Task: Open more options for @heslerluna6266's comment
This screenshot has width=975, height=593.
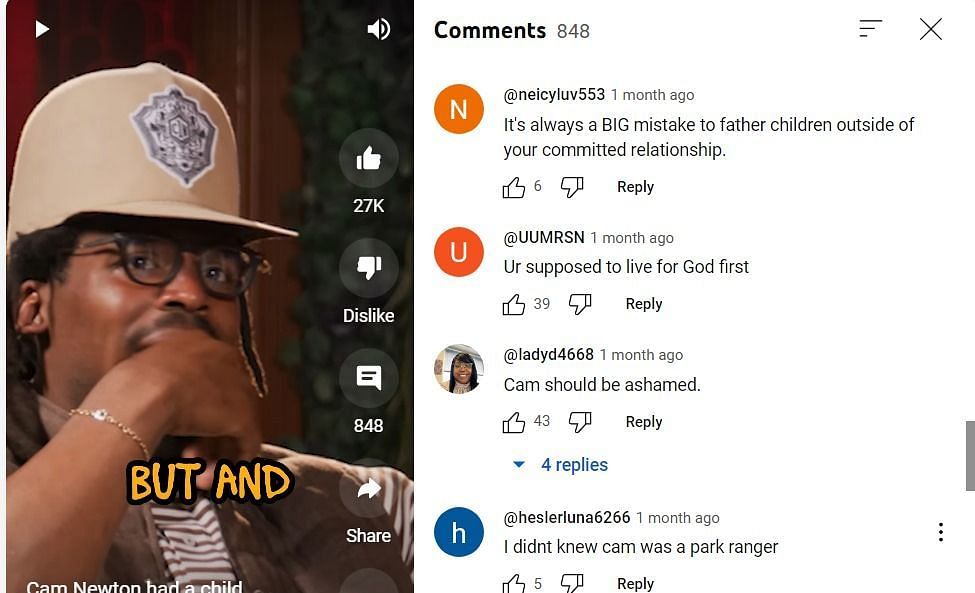Action: 941,532
